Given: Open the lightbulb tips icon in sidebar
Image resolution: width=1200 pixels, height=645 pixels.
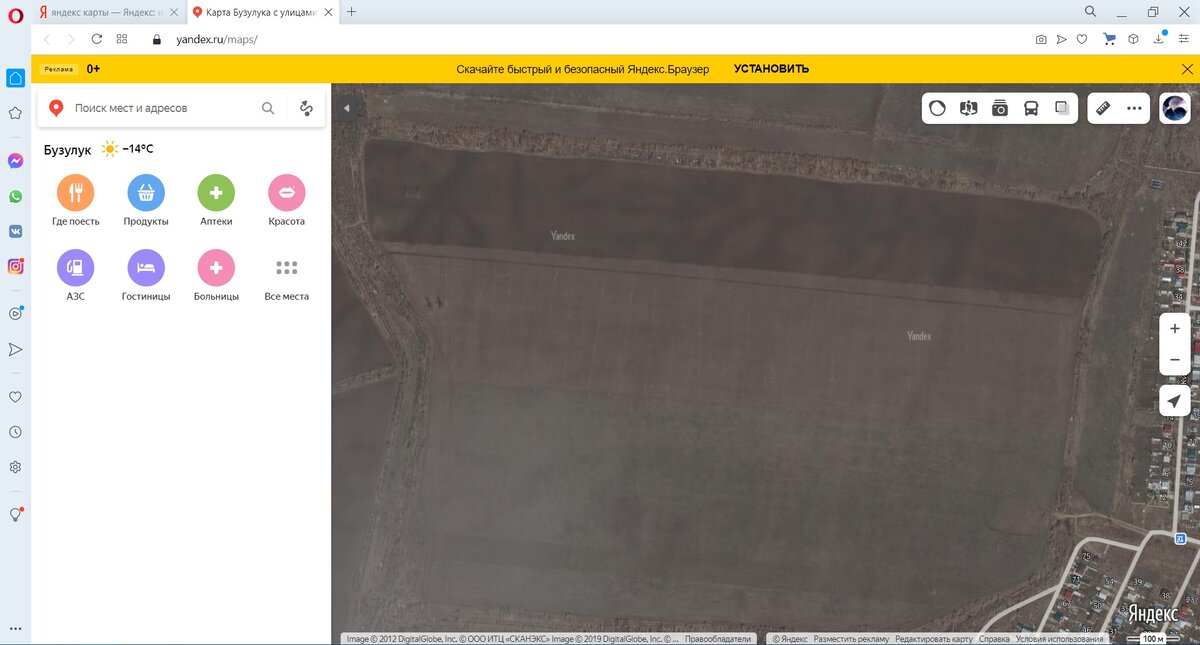Looking at the screenshot, I should [x=15, y=514].
